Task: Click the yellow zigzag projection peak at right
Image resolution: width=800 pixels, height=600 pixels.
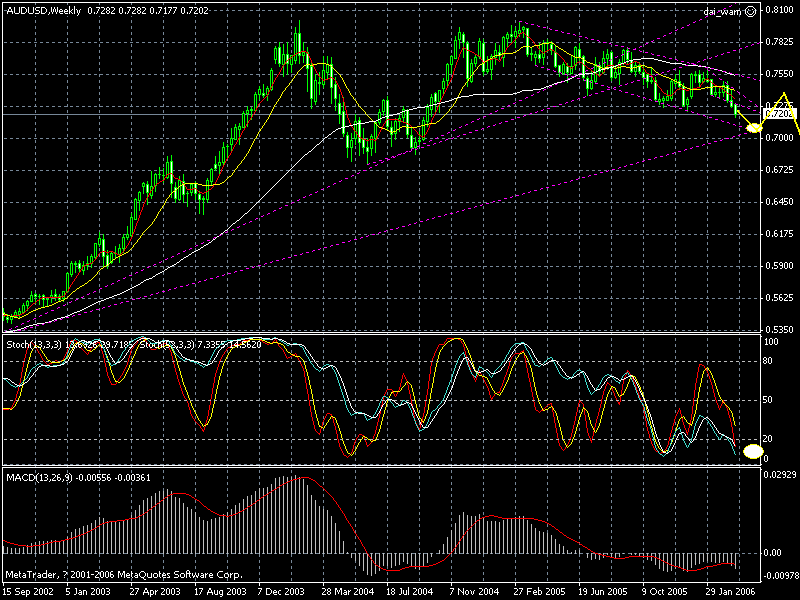Action: 786,95
